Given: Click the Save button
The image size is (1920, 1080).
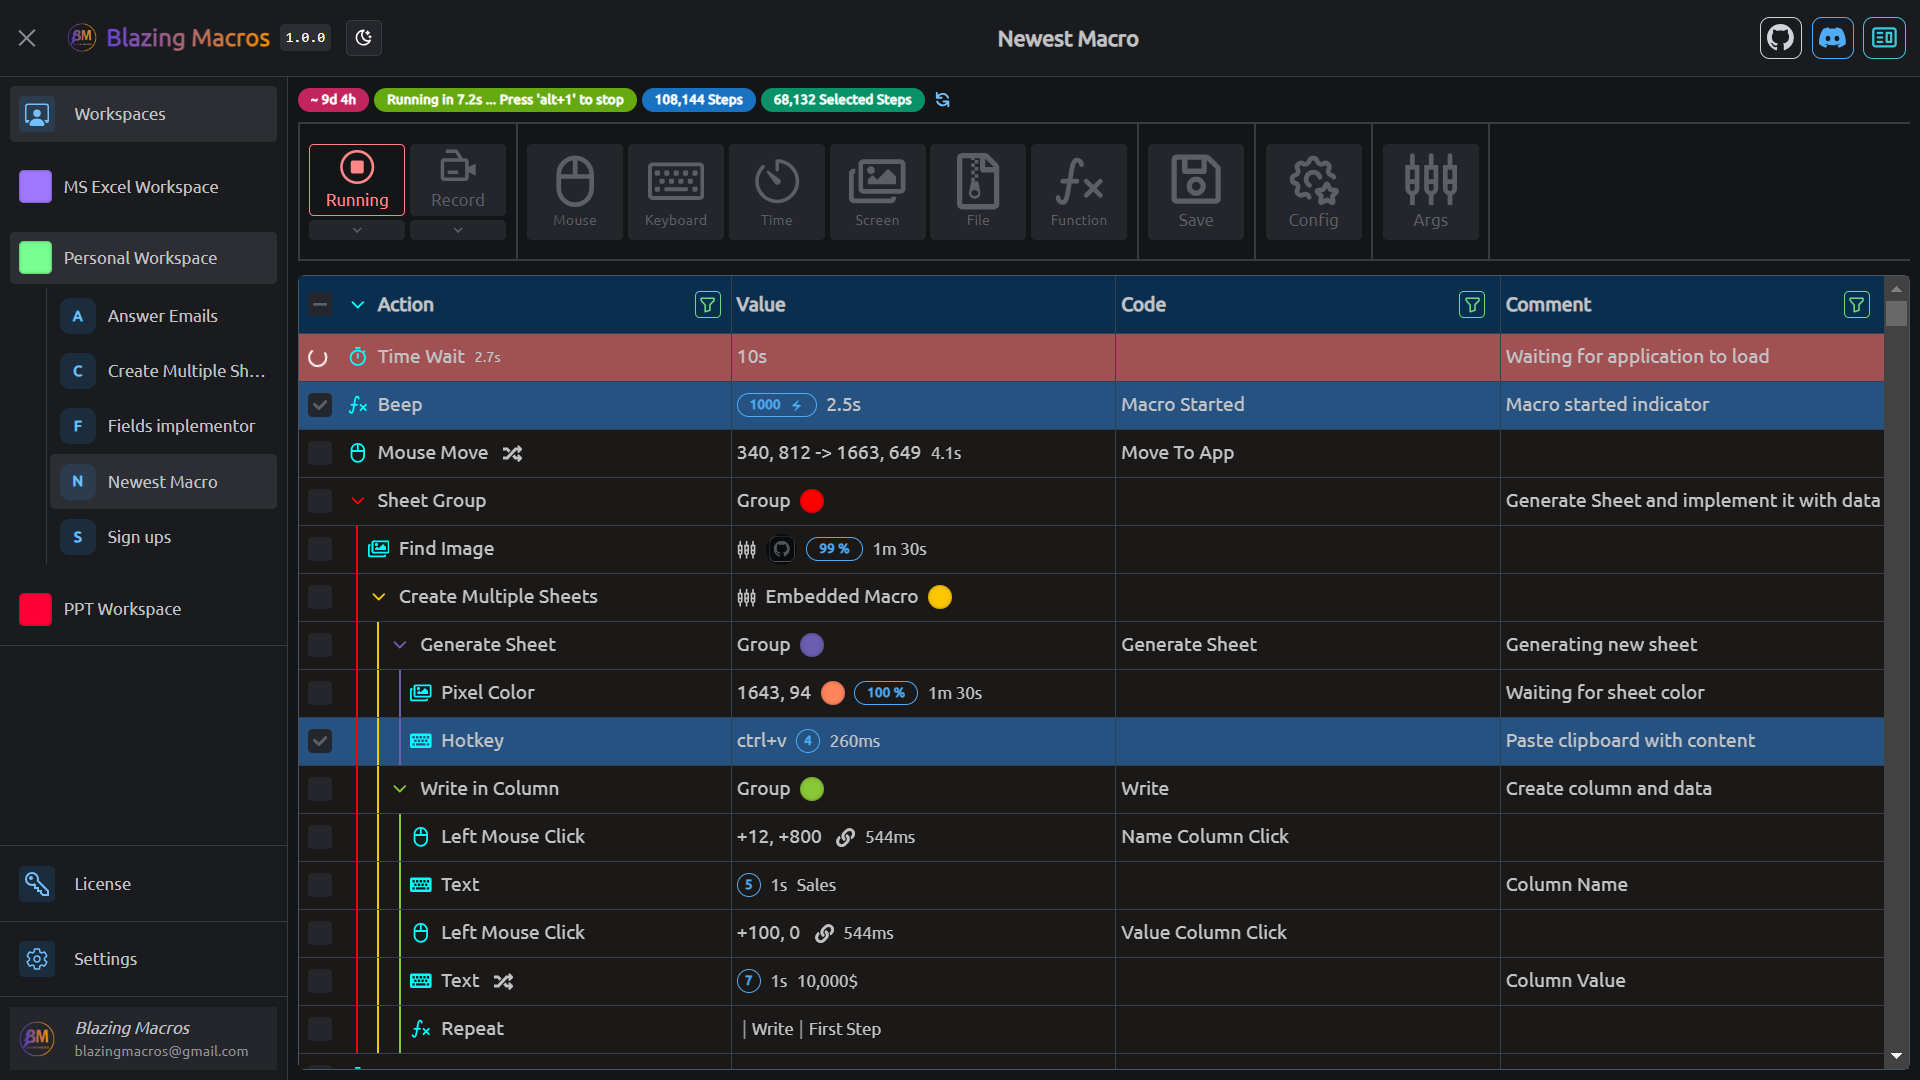Looking at the screenshot, I should 1195,191.
